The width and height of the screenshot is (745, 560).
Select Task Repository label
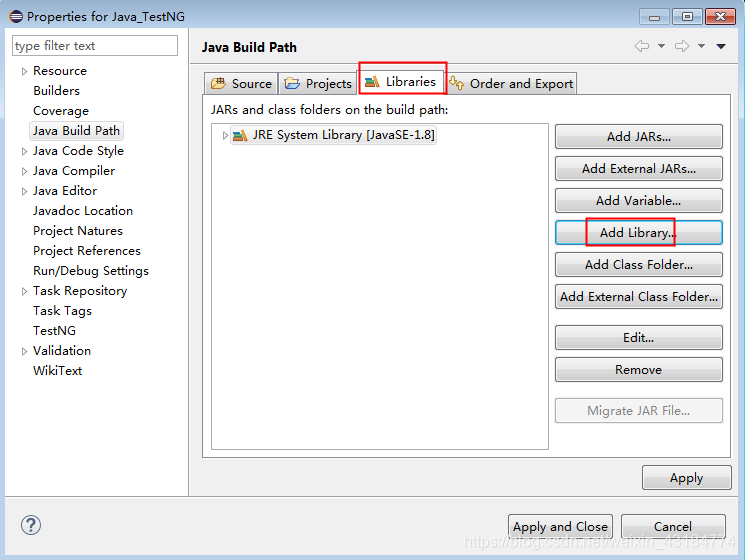tap(80, 291)
